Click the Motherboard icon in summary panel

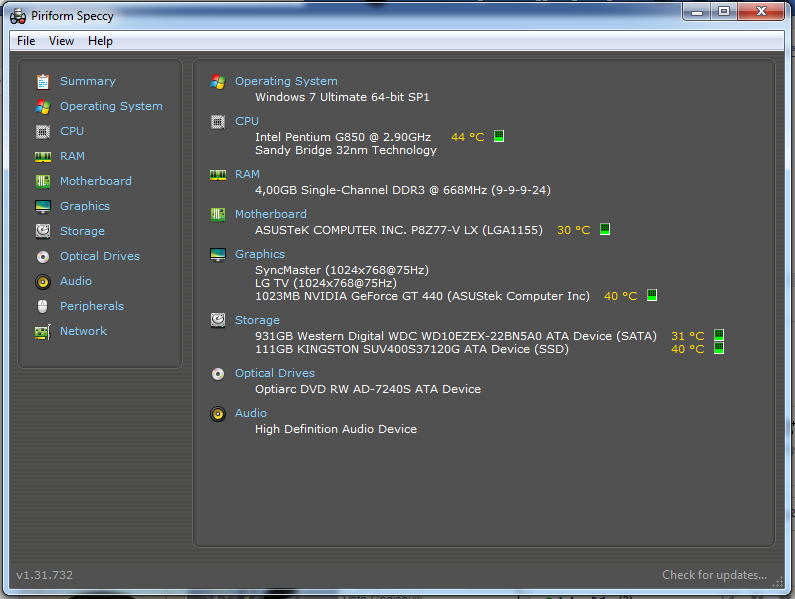click(x=218, y=215)
